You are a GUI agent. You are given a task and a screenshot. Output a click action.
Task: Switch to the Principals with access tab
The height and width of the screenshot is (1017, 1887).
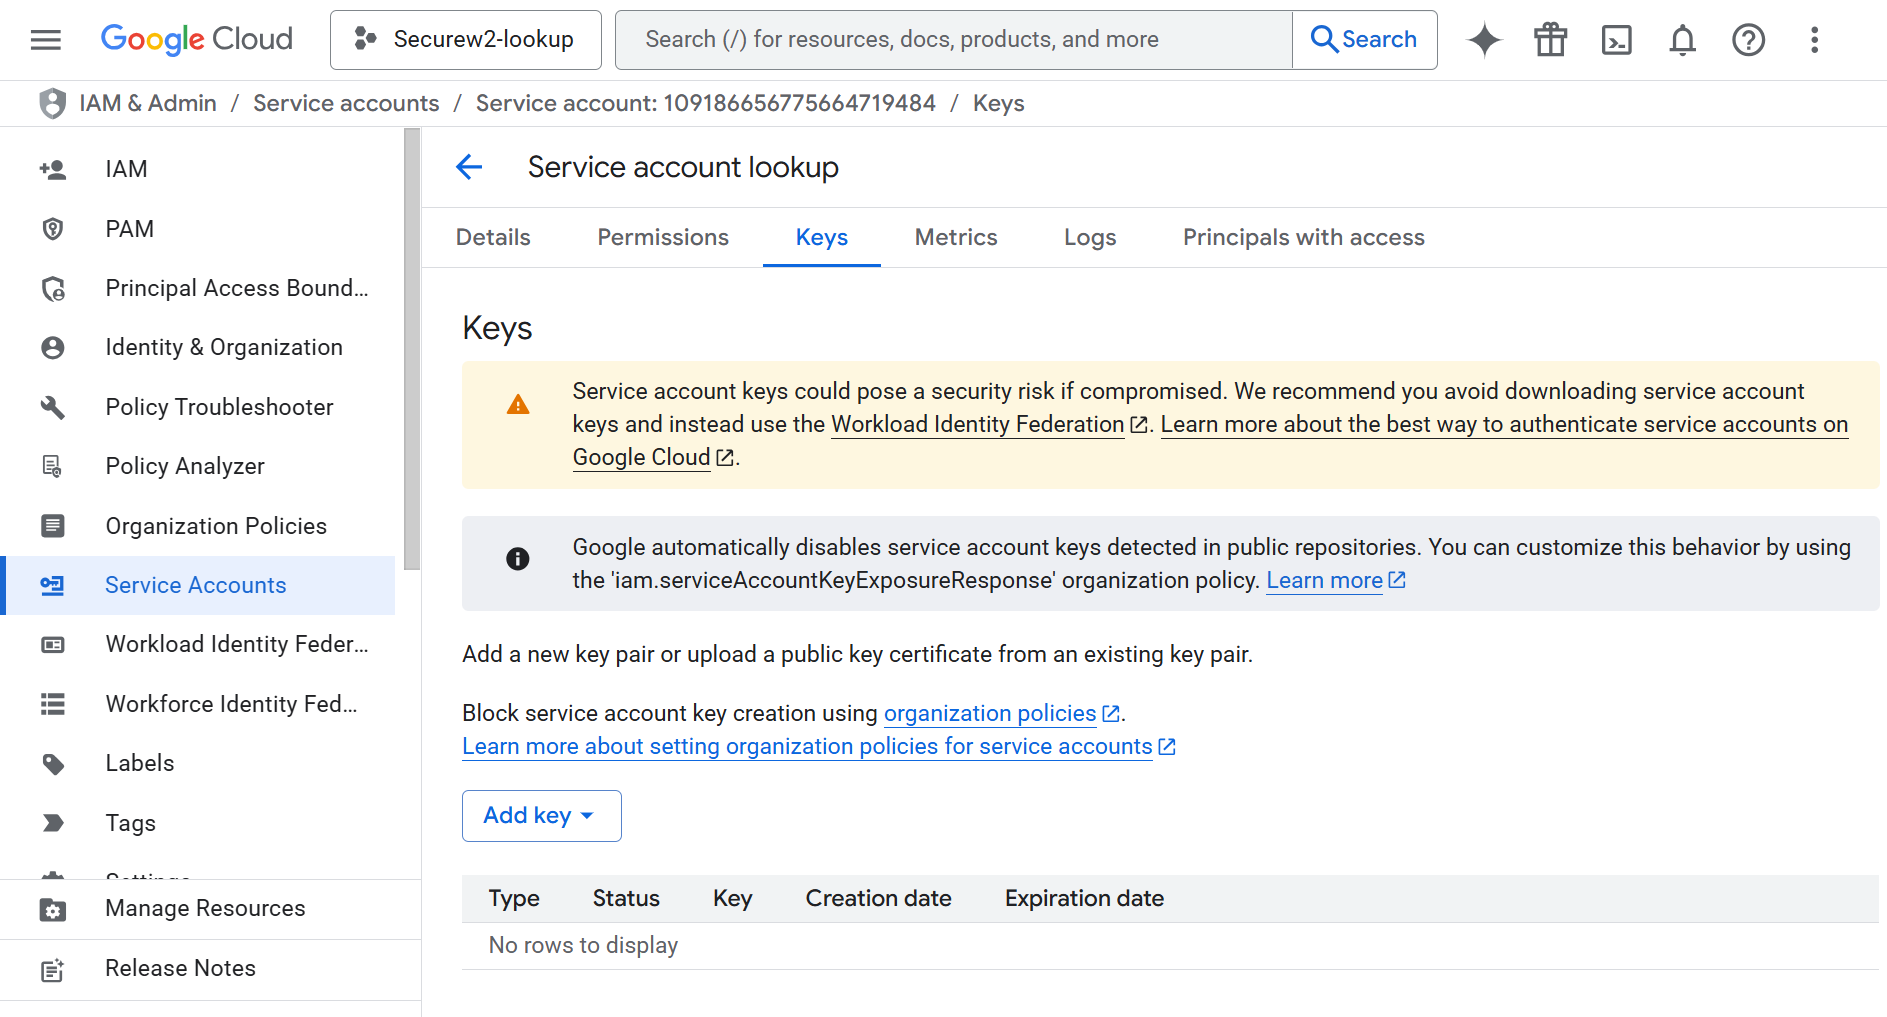tap(1303, 238)
